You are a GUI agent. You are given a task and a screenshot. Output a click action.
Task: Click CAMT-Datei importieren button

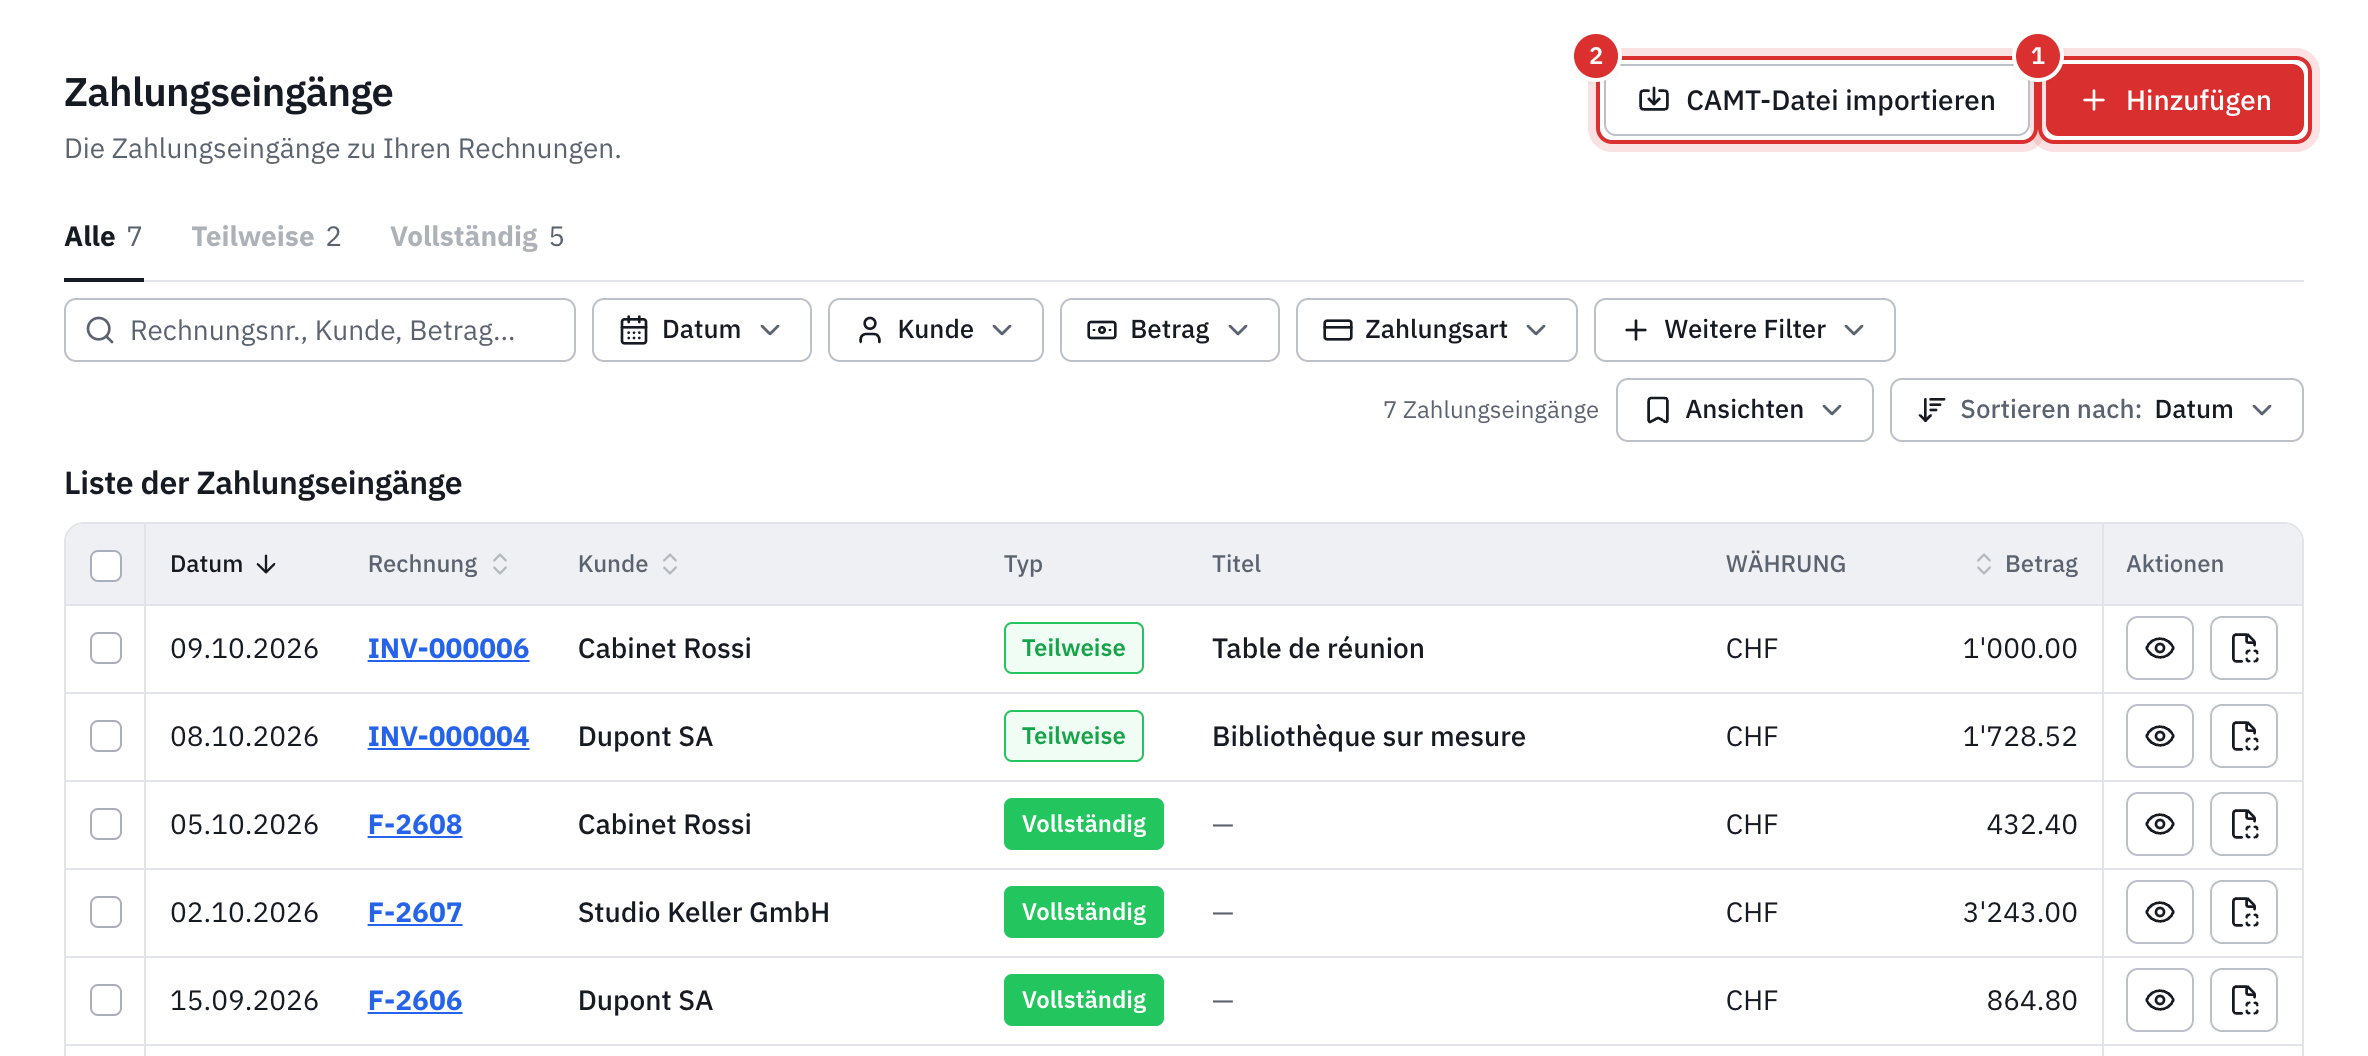click(x=1817, y=100)
